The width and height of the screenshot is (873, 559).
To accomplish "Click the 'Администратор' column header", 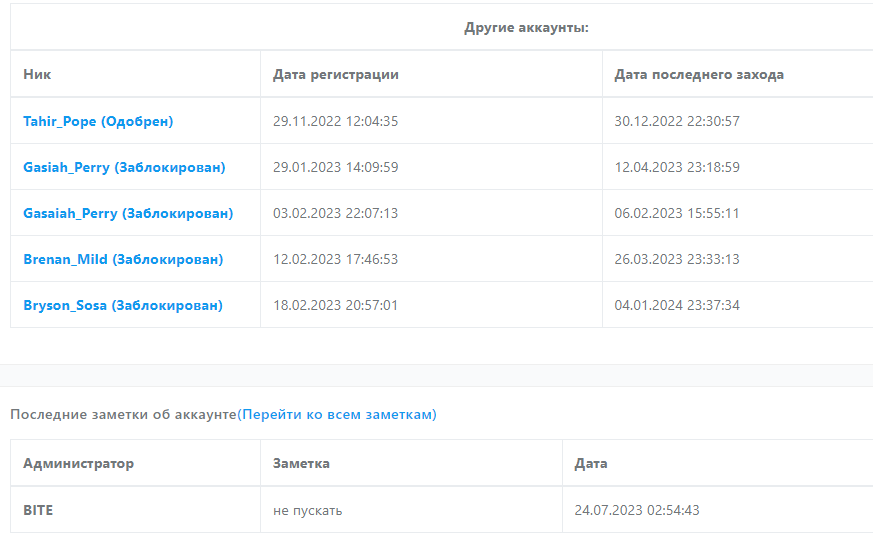I will point(78,463).
